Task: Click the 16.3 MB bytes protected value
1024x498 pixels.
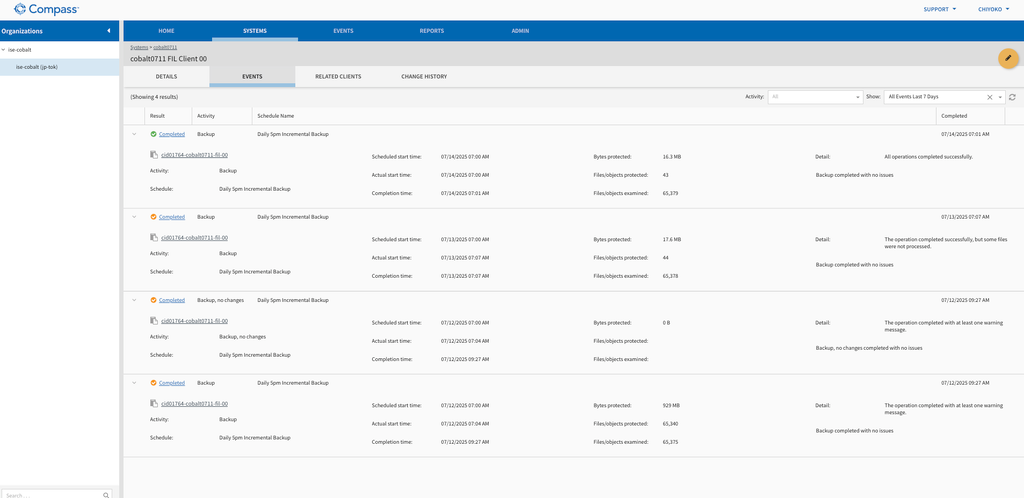Action: pos(672,157)
